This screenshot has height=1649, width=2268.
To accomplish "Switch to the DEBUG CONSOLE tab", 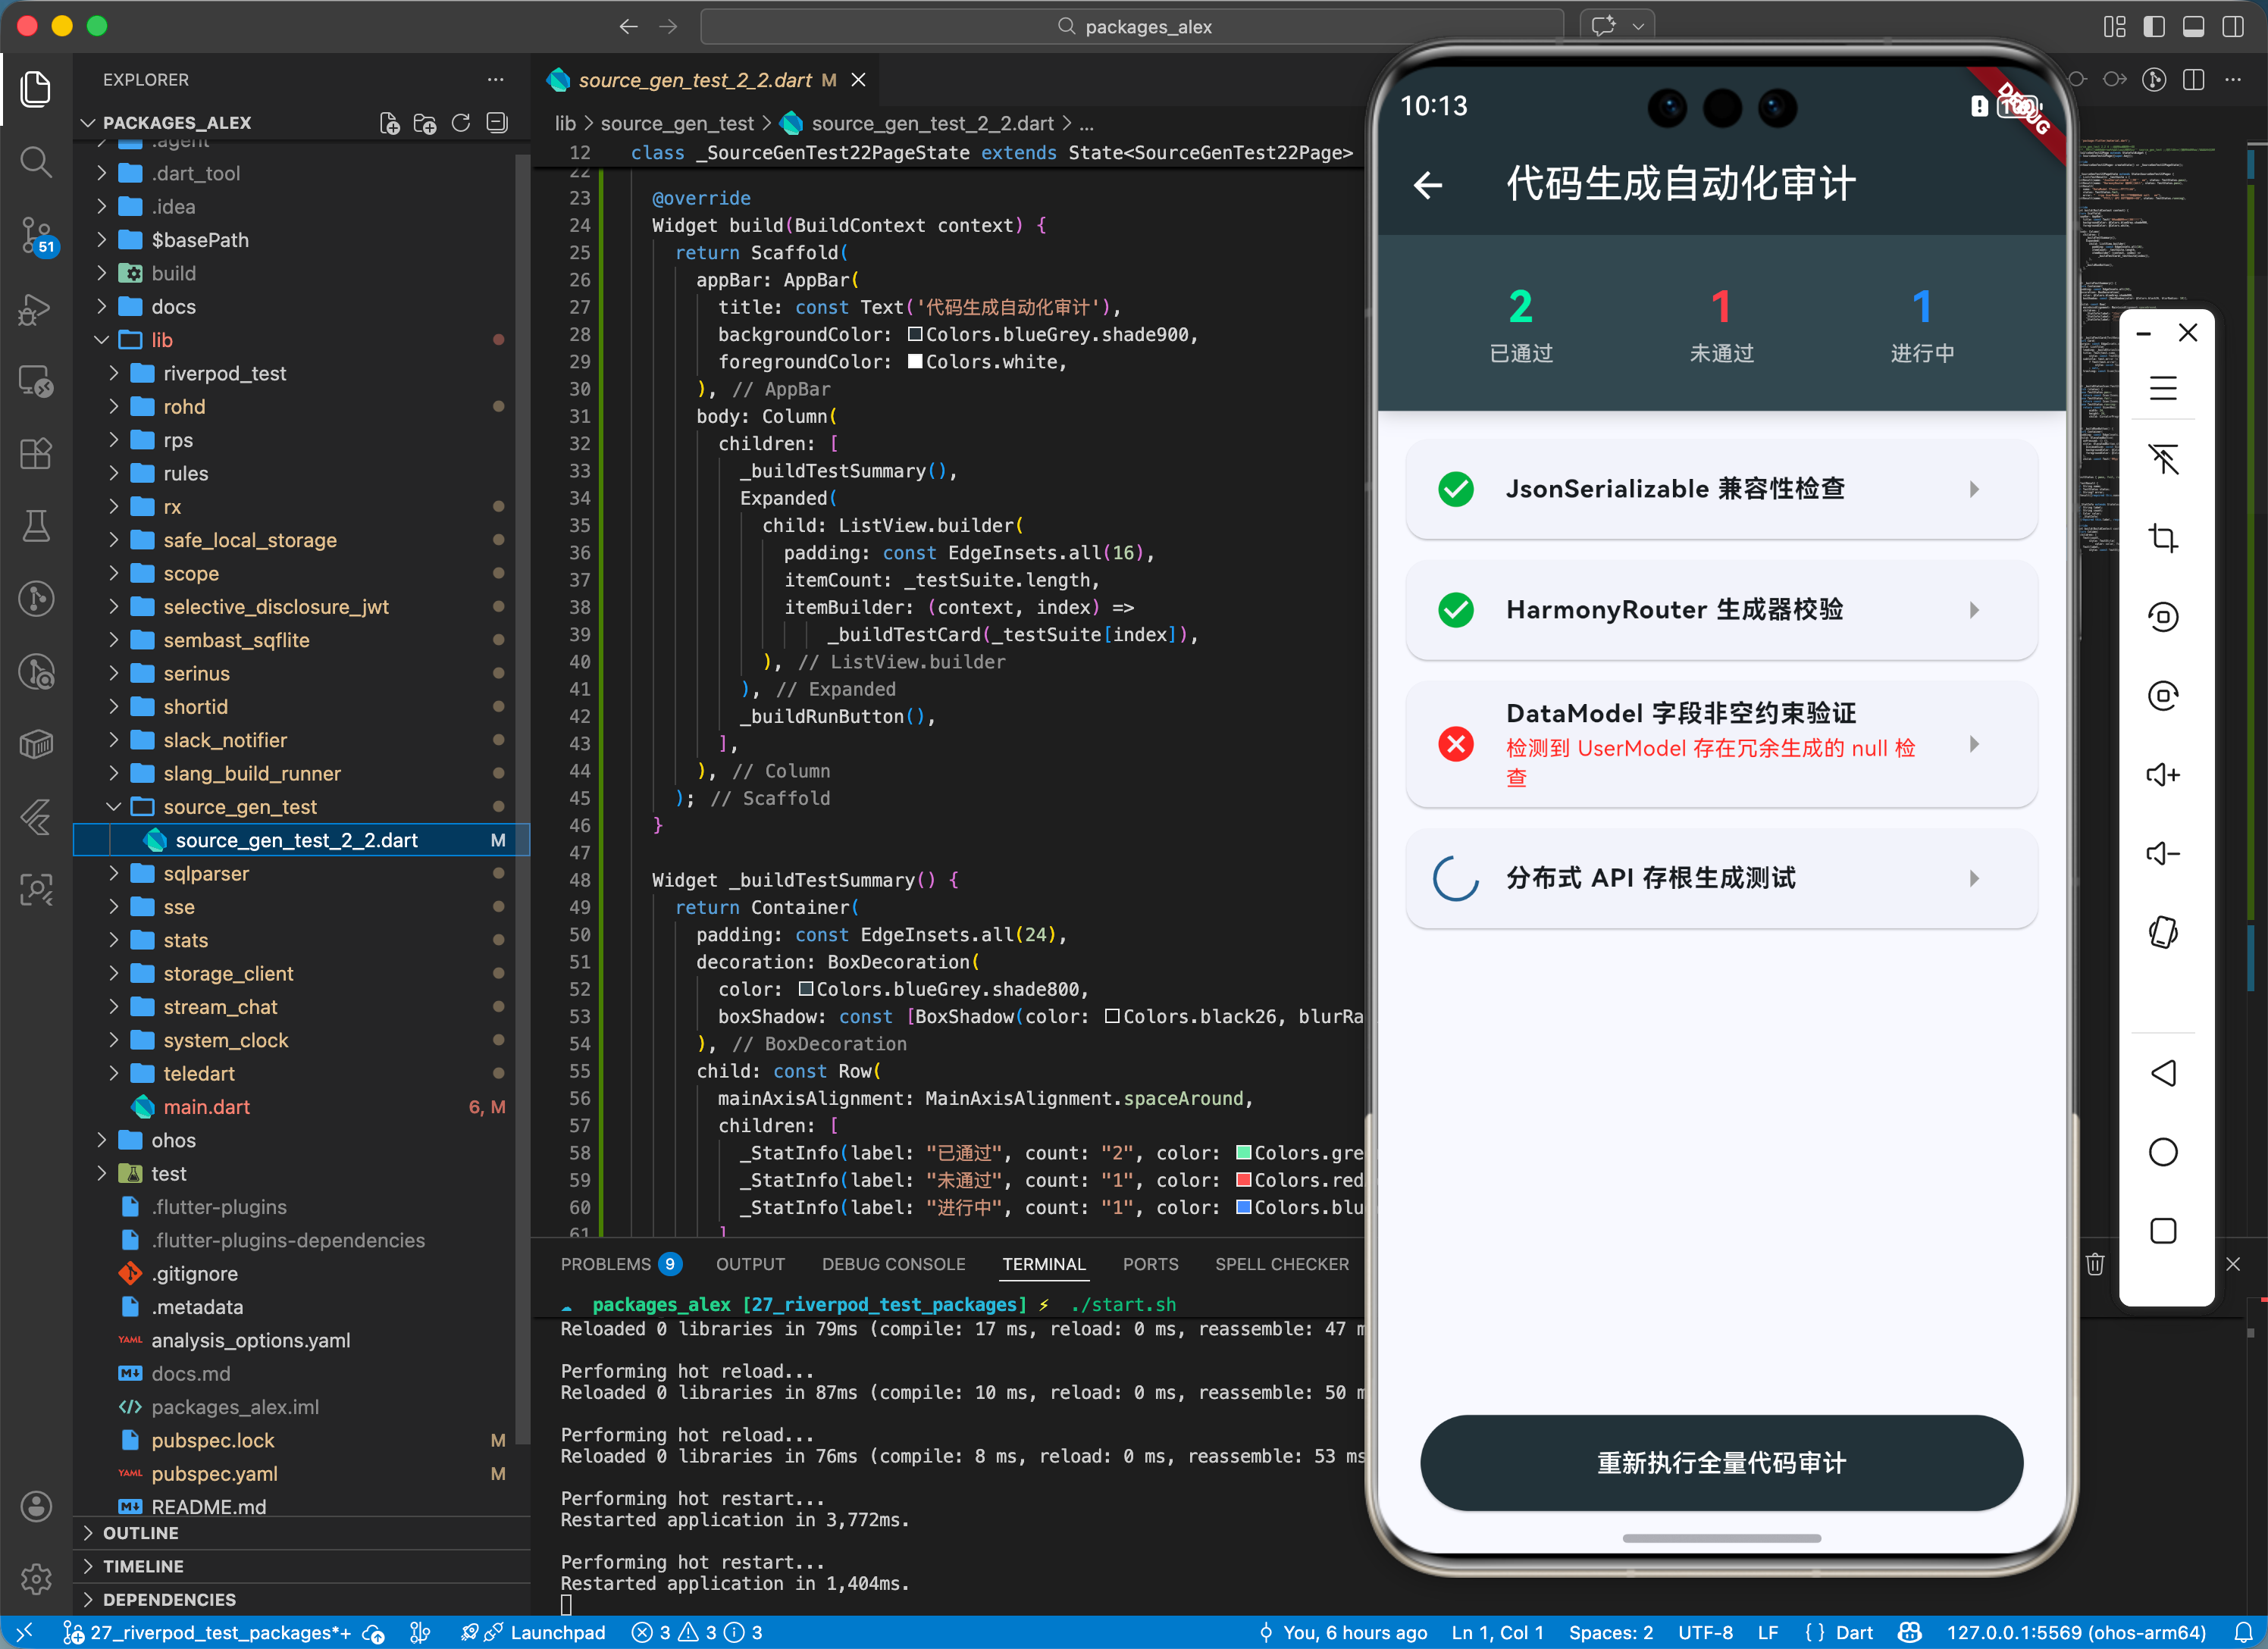I will tap(893, 1264).
